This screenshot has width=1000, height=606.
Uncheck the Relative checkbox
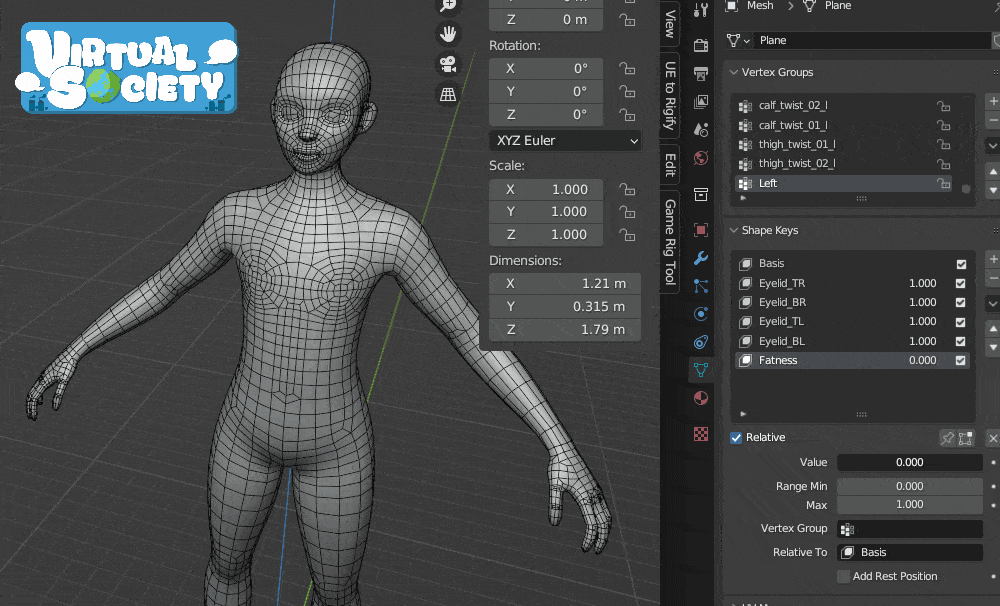(736, 438)
